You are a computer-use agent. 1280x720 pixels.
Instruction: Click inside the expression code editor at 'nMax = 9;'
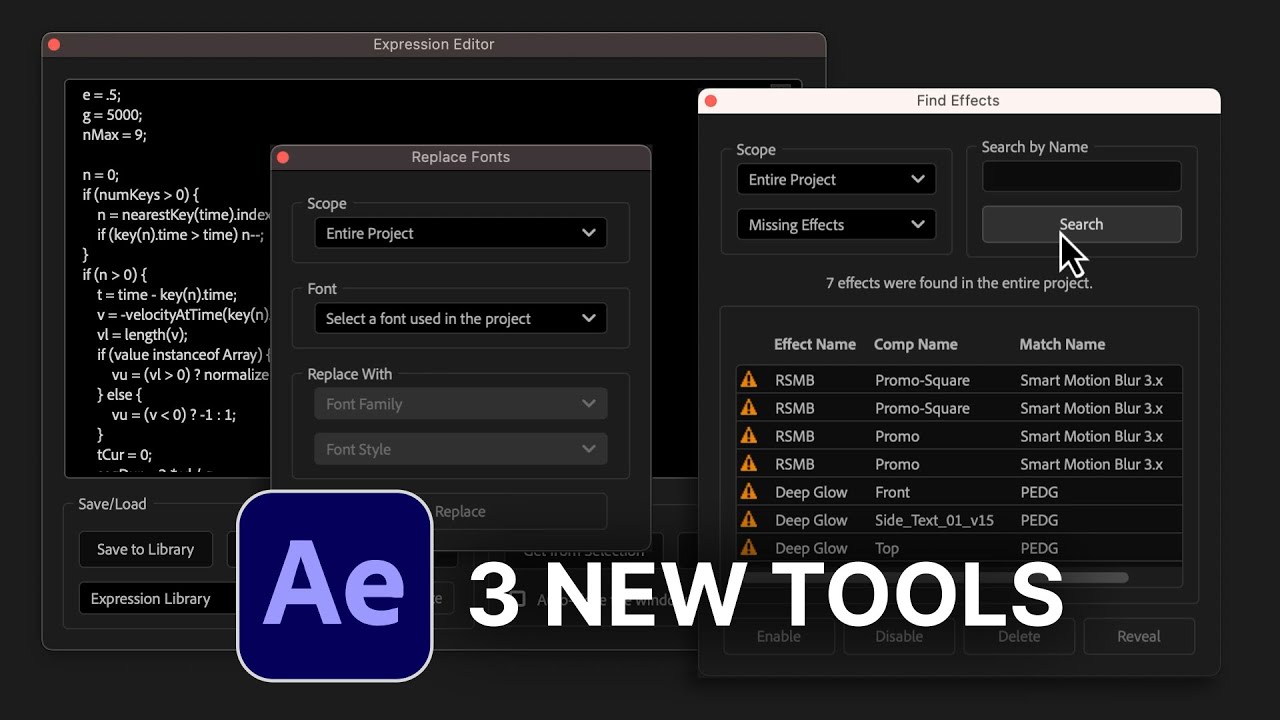pos(114,135)
